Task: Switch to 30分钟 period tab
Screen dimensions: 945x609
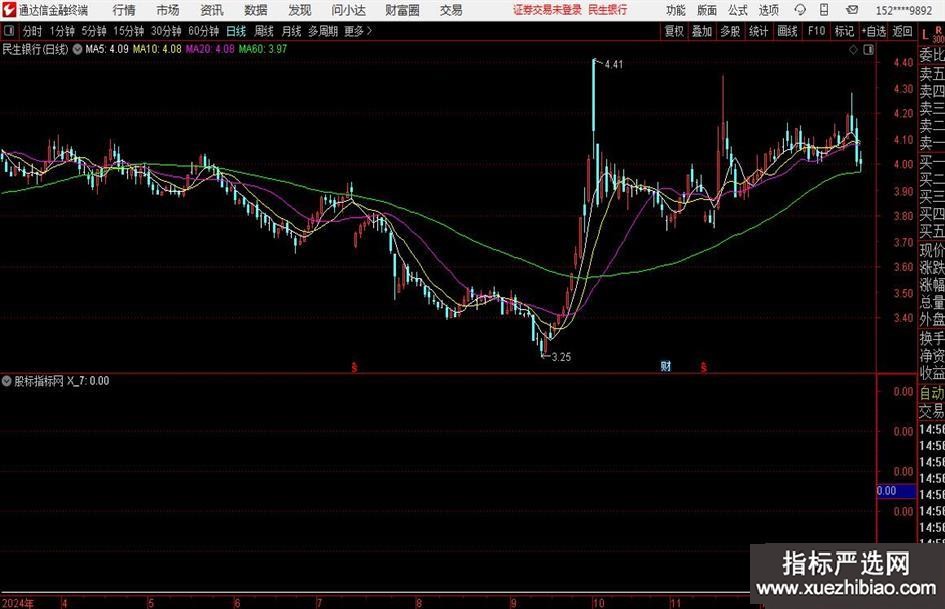Action: point(166,31)
